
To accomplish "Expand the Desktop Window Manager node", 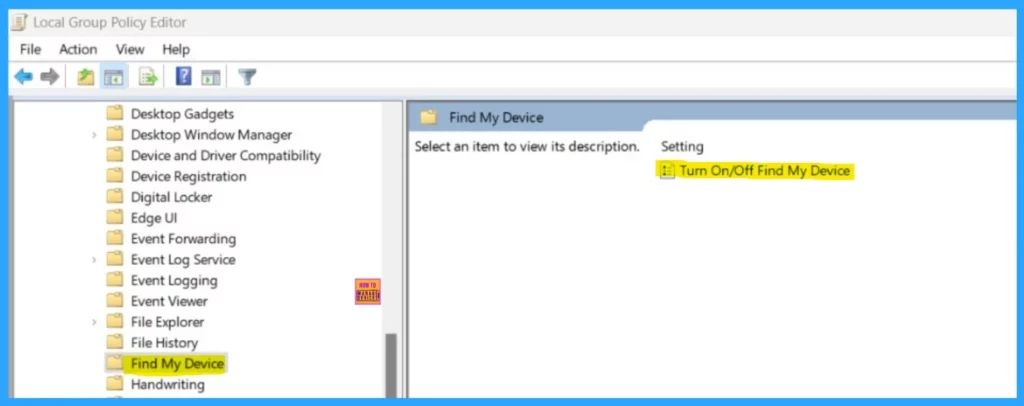I will (94, 135).
